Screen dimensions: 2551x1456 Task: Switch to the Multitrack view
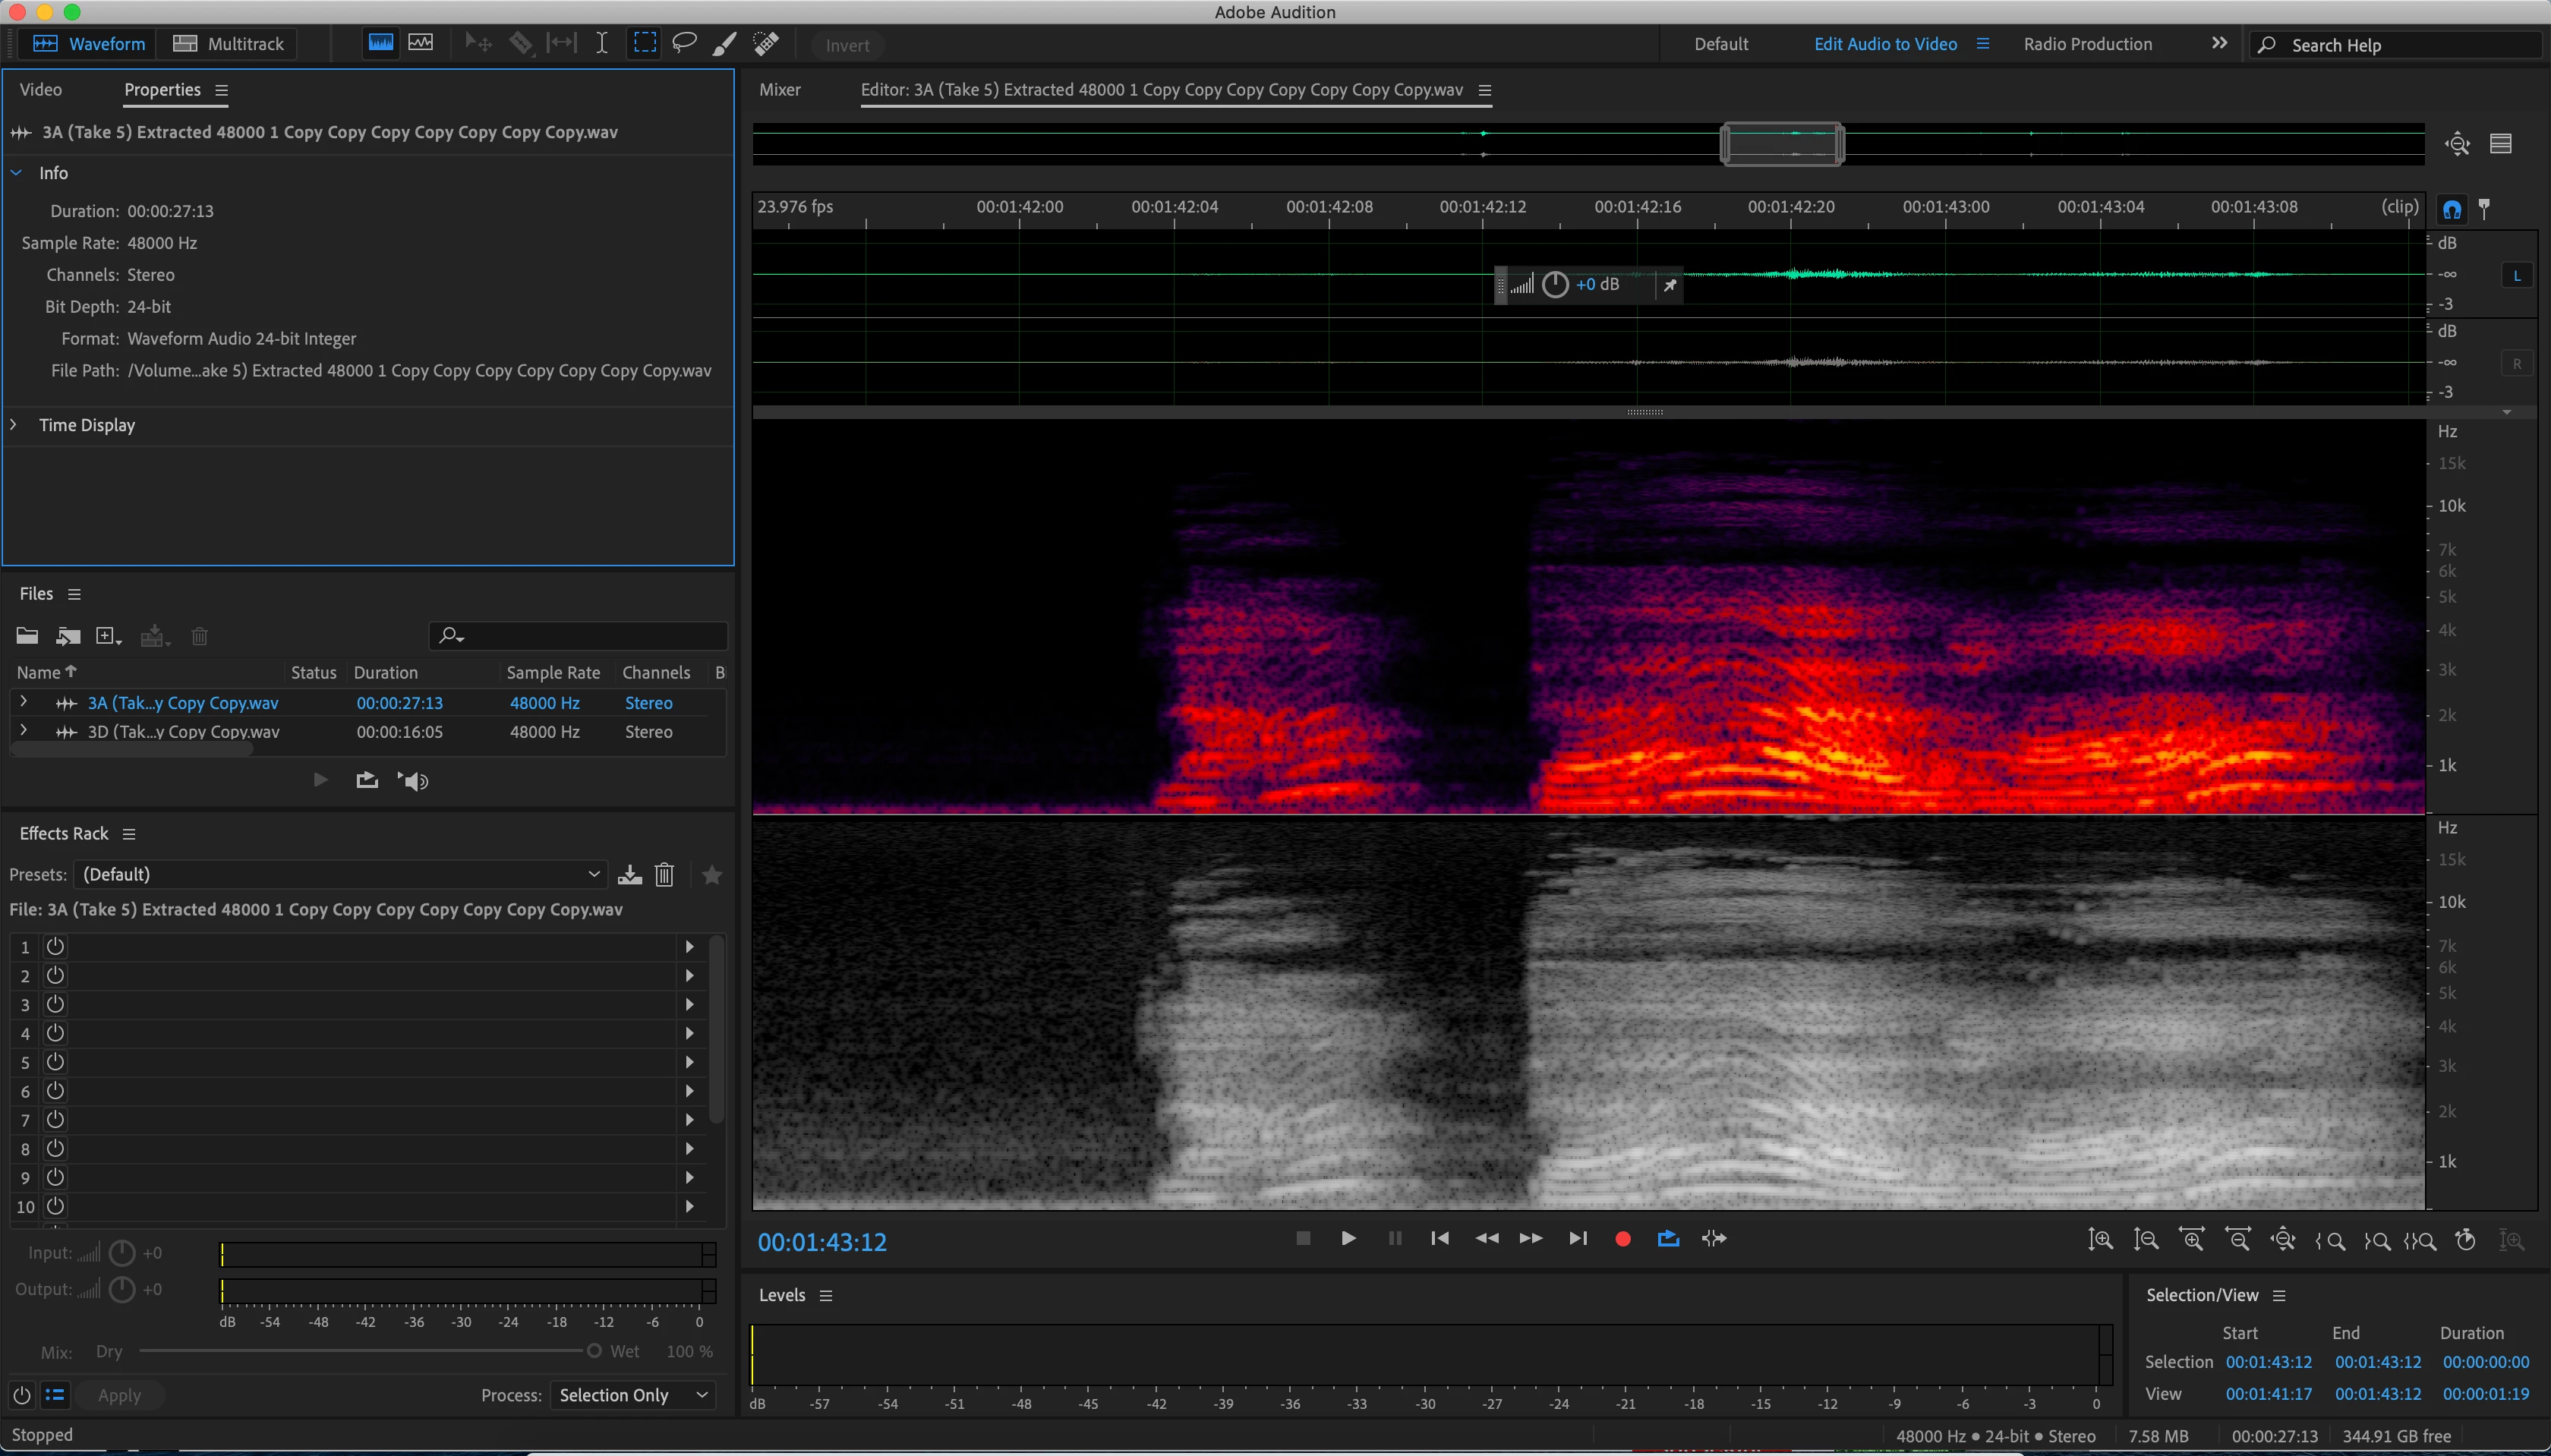tap(229, 44)
